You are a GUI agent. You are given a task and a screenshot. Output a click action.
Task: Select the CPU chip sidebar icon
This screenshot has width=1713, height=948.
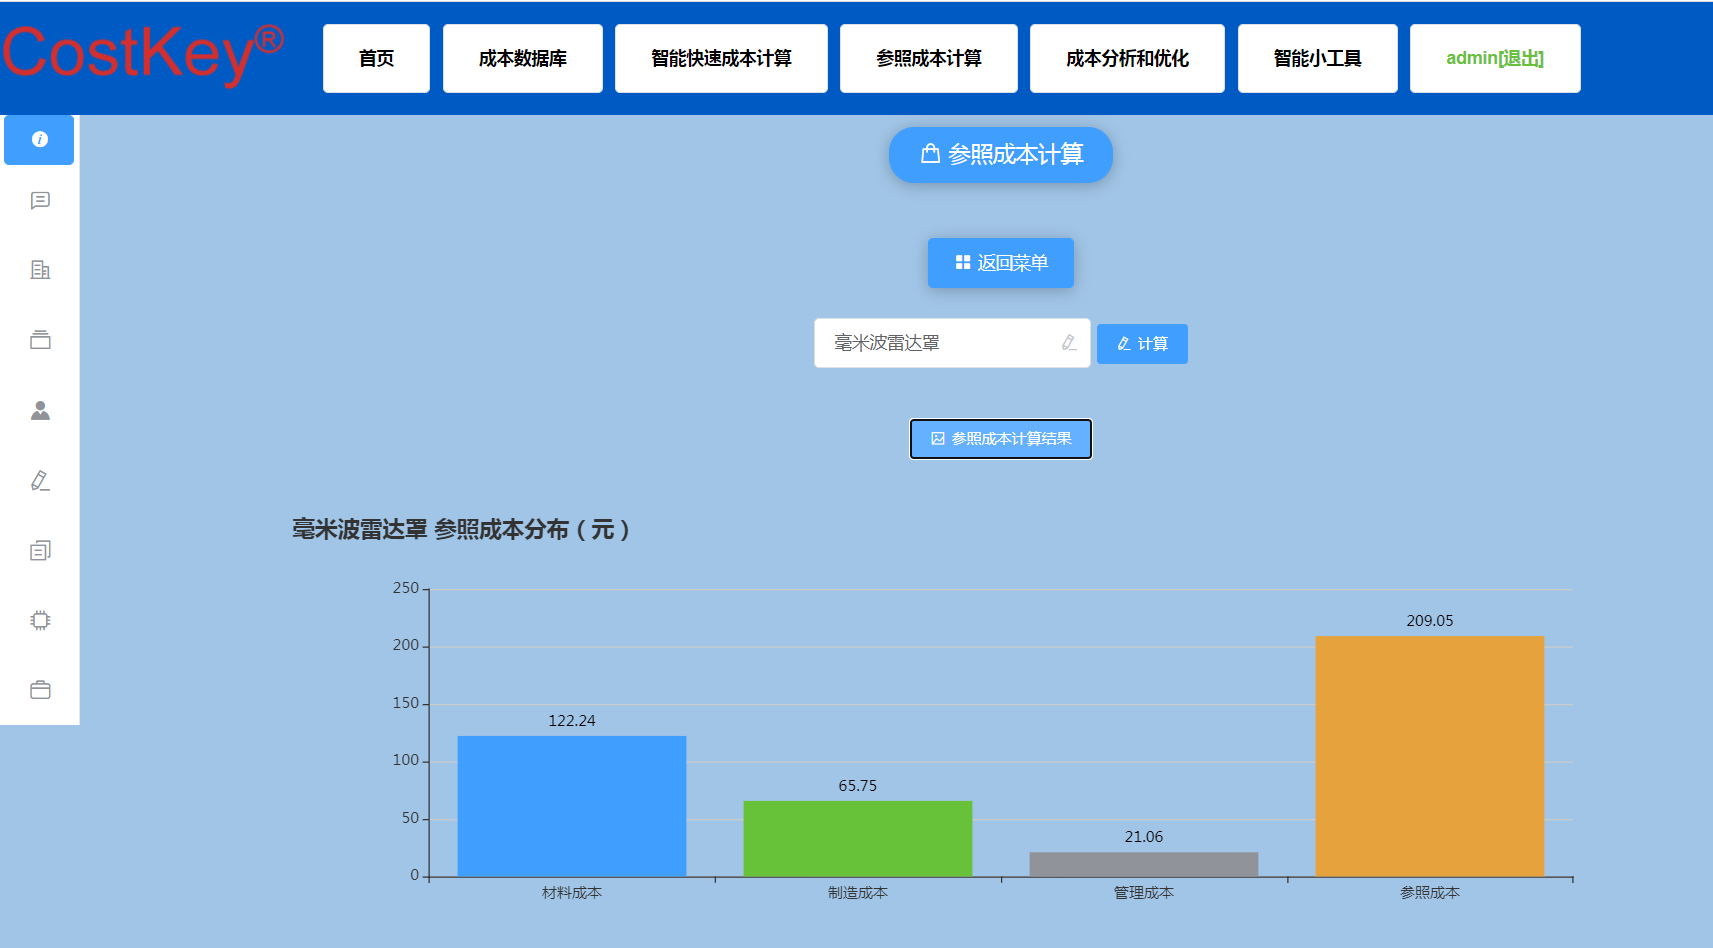click(x=40, y=620)
